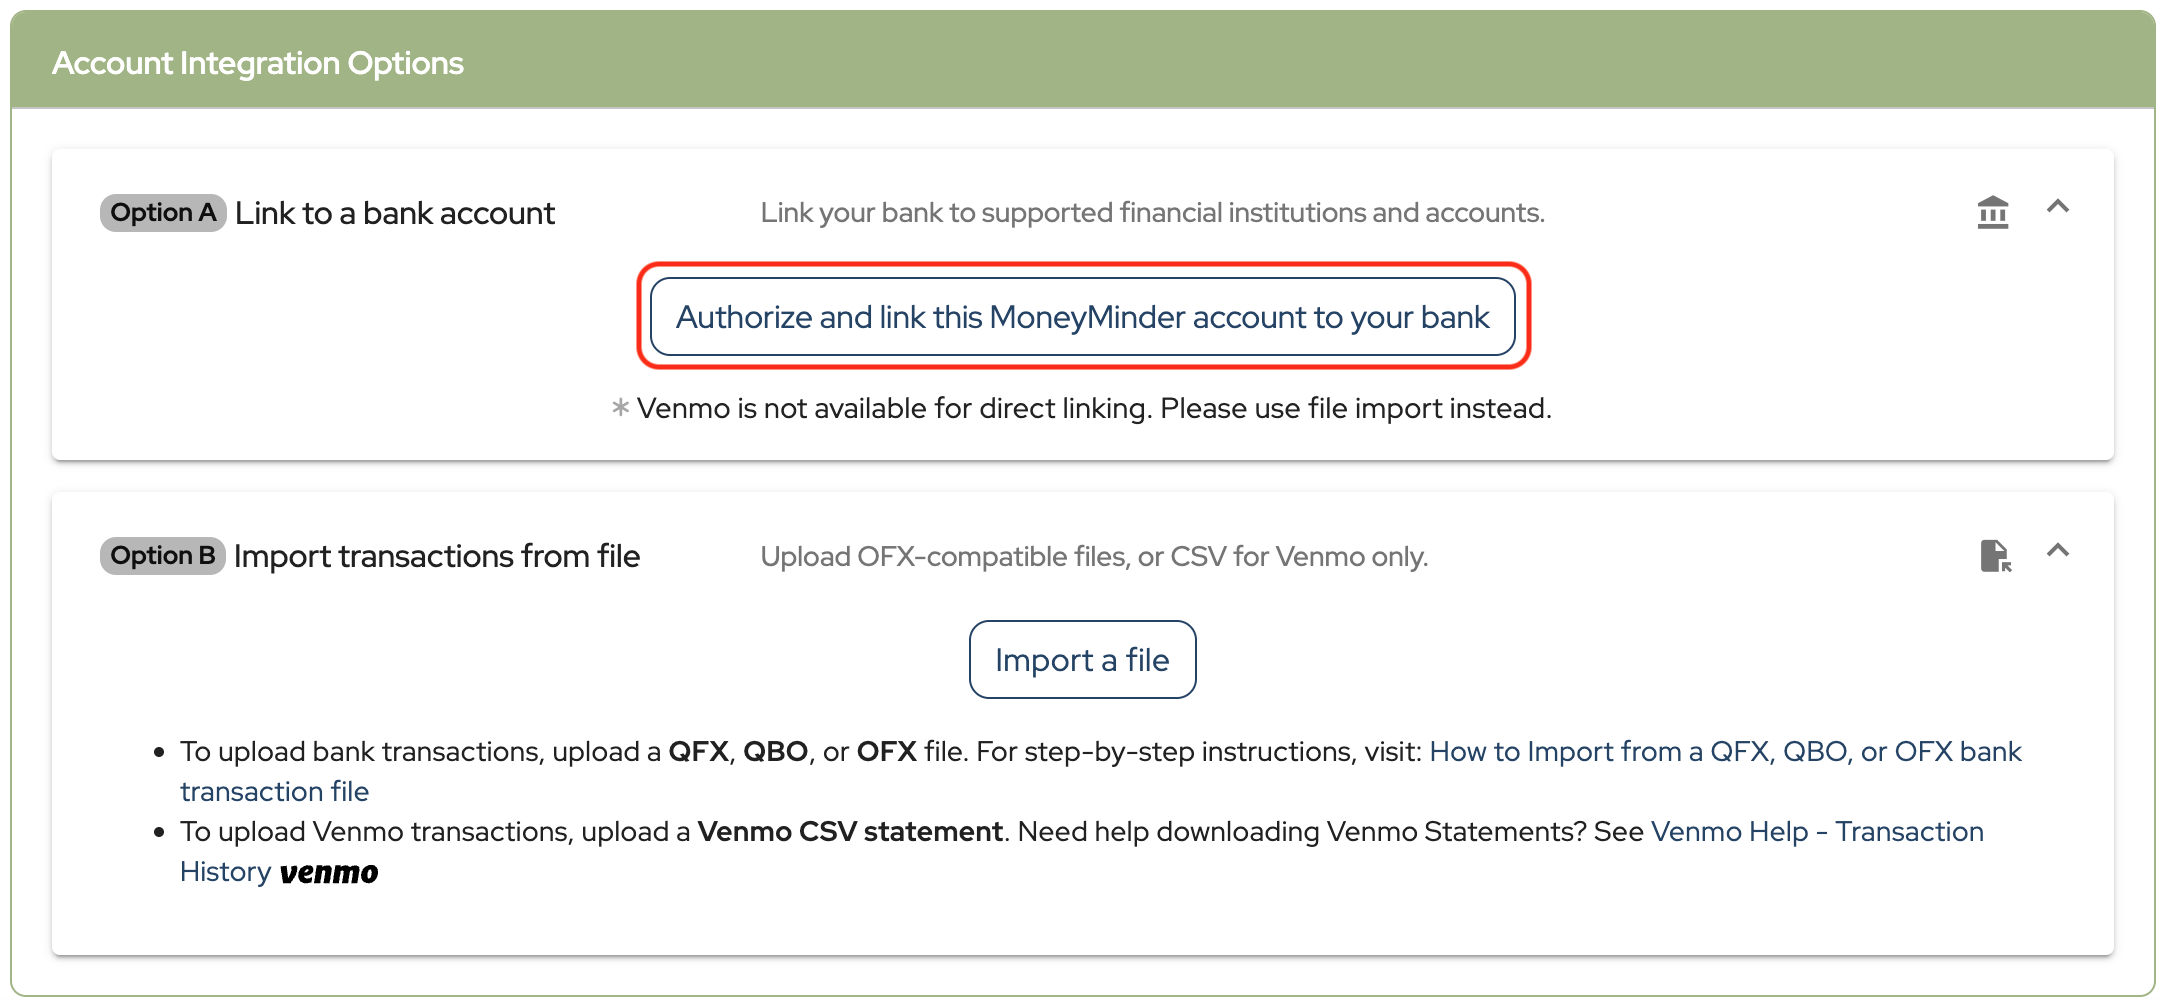
Task: Click the bold "Venmo CSV statement" text
Action: click(850, 832)
